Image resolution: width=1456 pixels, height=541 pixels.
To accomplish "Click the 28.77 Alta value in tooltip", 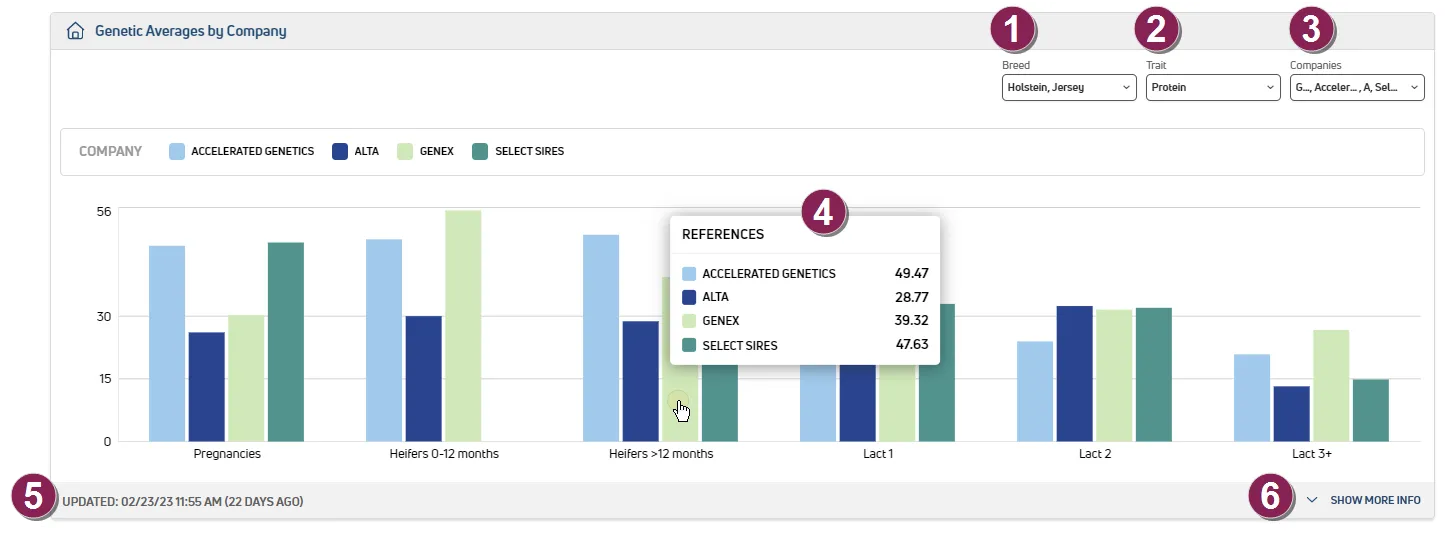I will [x=911, y=297].
